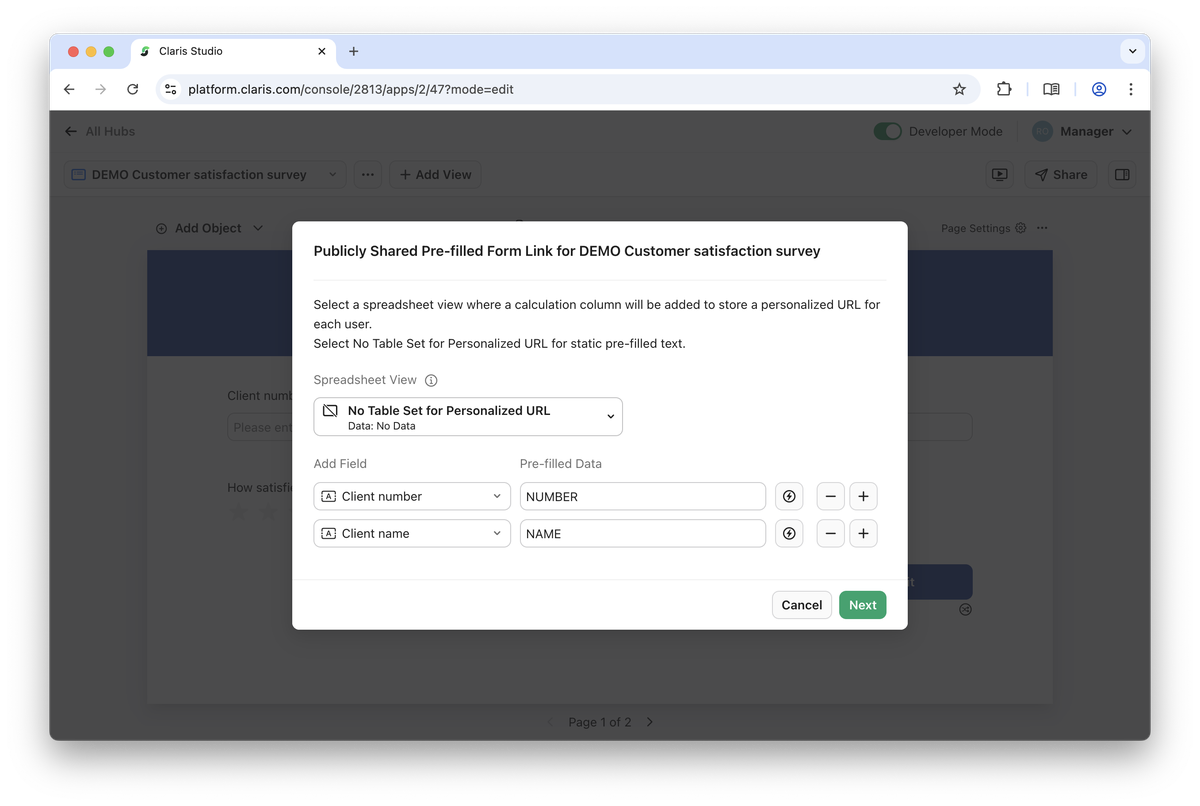Click the Add View button
The width and height of the screenshot is (1200, 806).
coord(435,174)
